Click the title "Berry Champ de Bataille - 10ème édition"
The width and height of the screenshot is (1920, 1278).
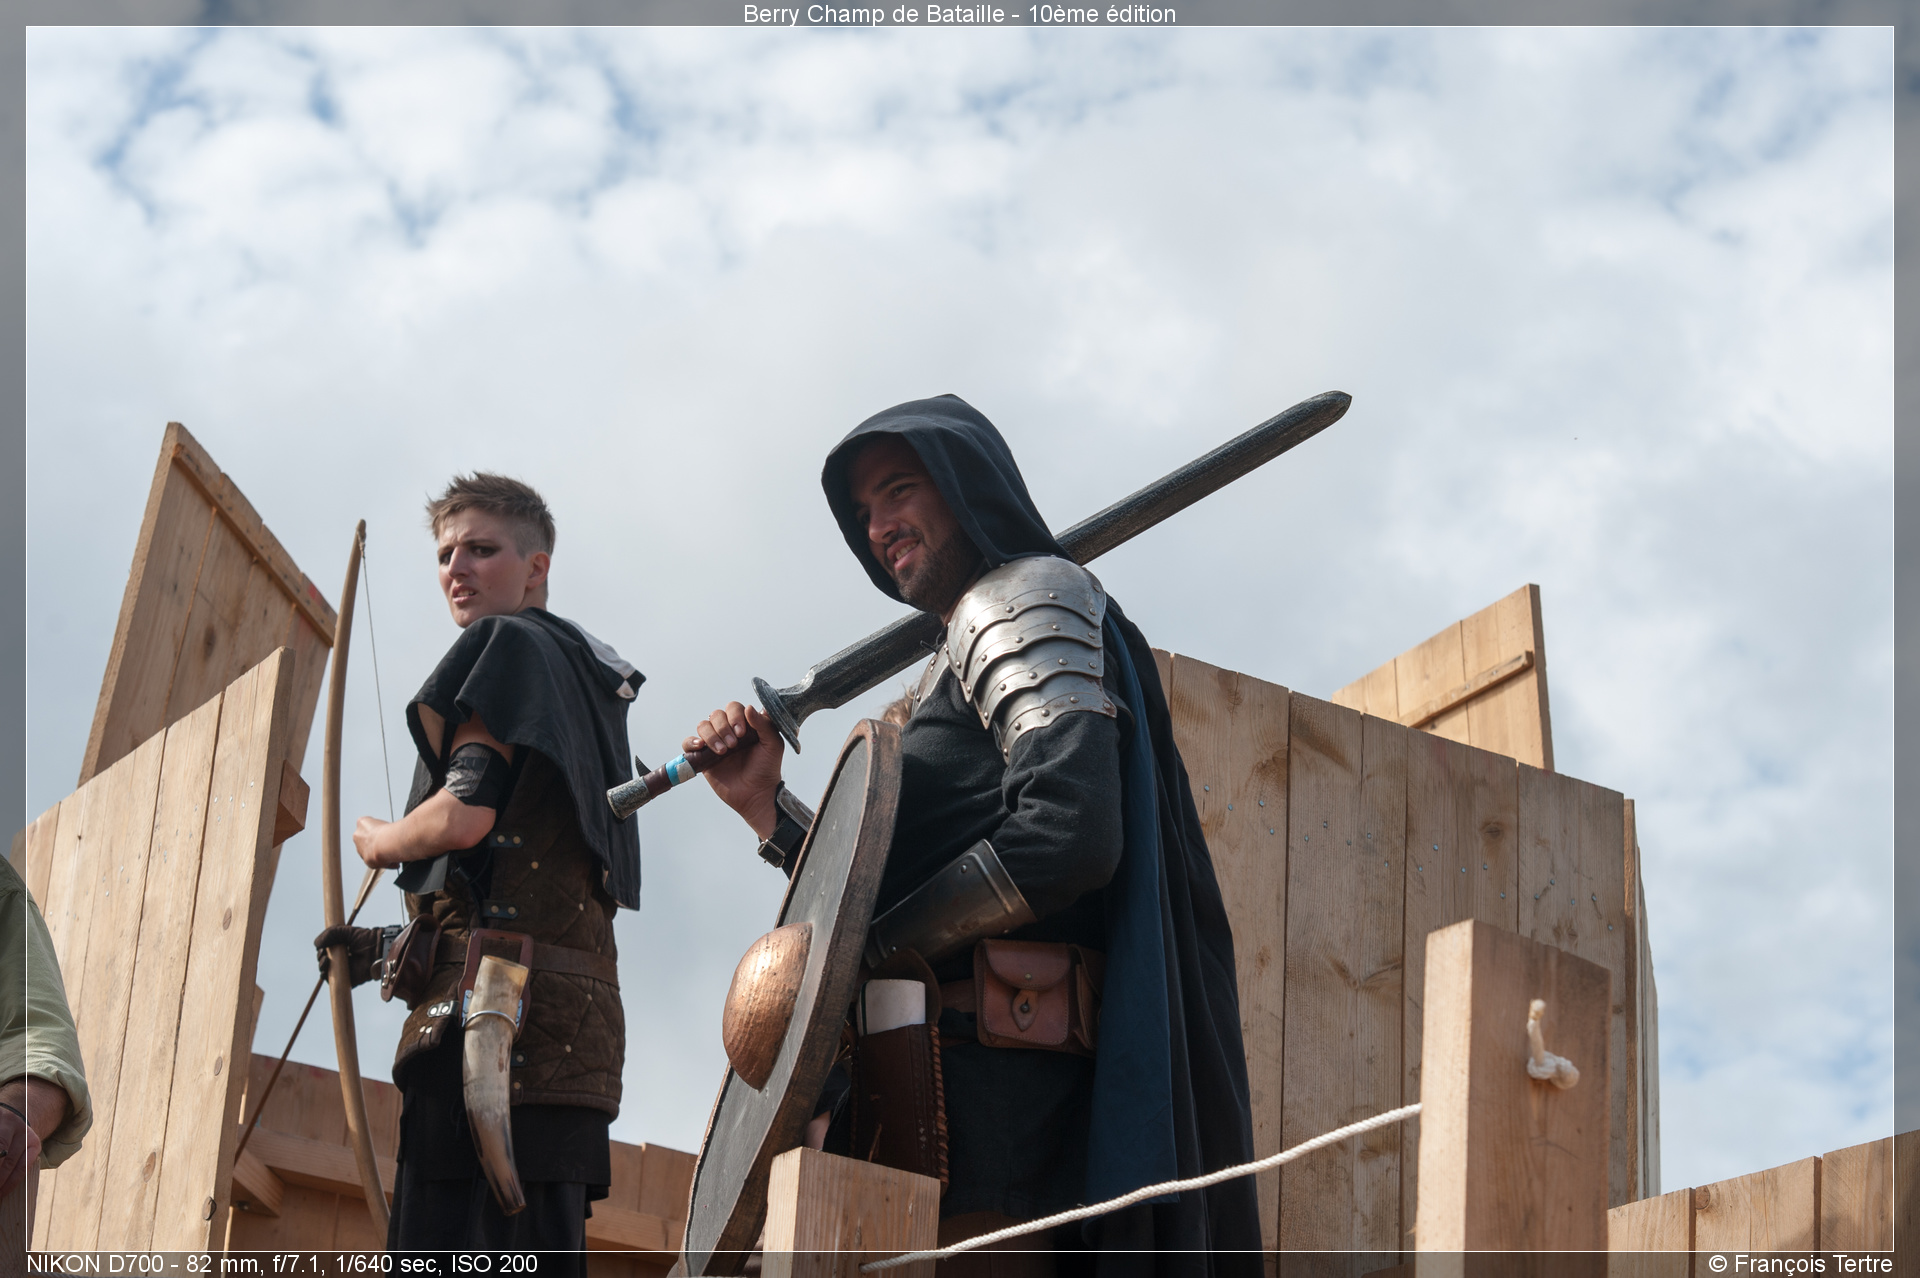959,13
